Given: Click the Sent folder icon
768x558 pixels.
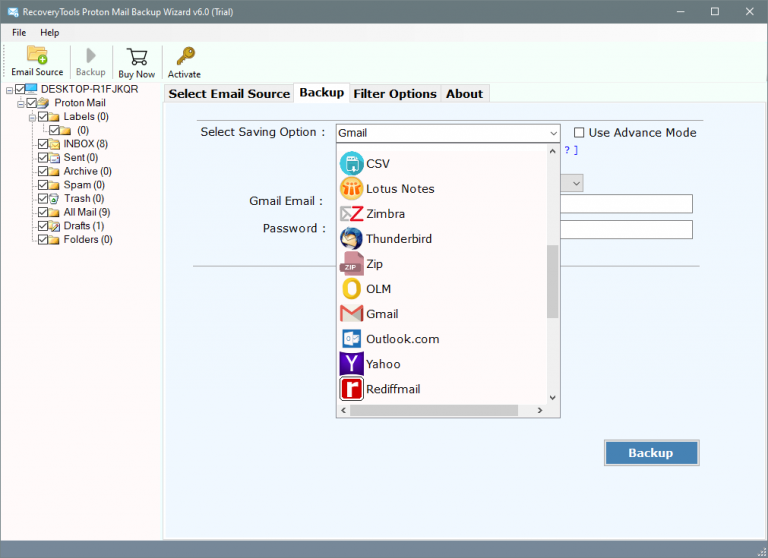Looking at the screenshot, I should coord(54,158).
